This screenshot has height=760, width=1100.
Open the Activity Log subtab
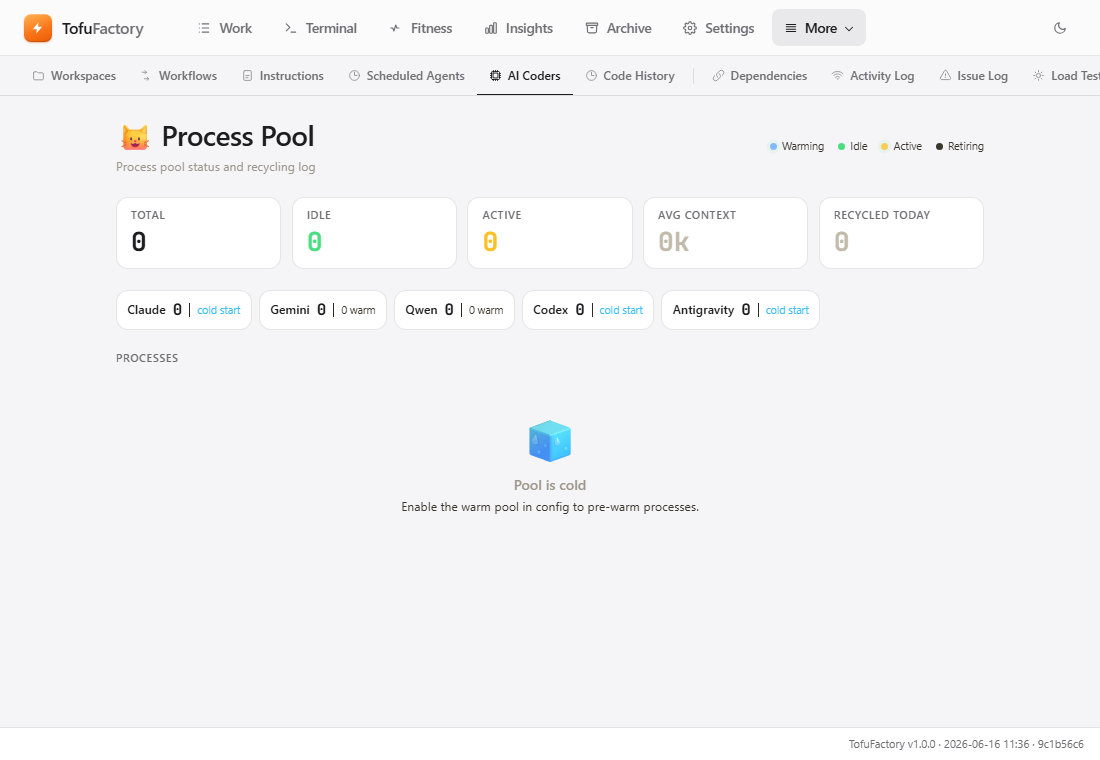(x=873, y=76)
